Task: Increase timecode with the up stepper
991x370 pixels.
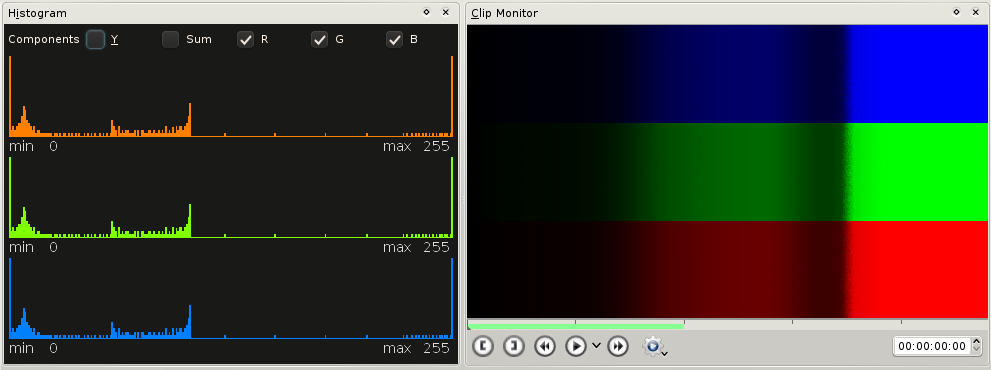Action: pyautogui.click(x=976, y=342)
